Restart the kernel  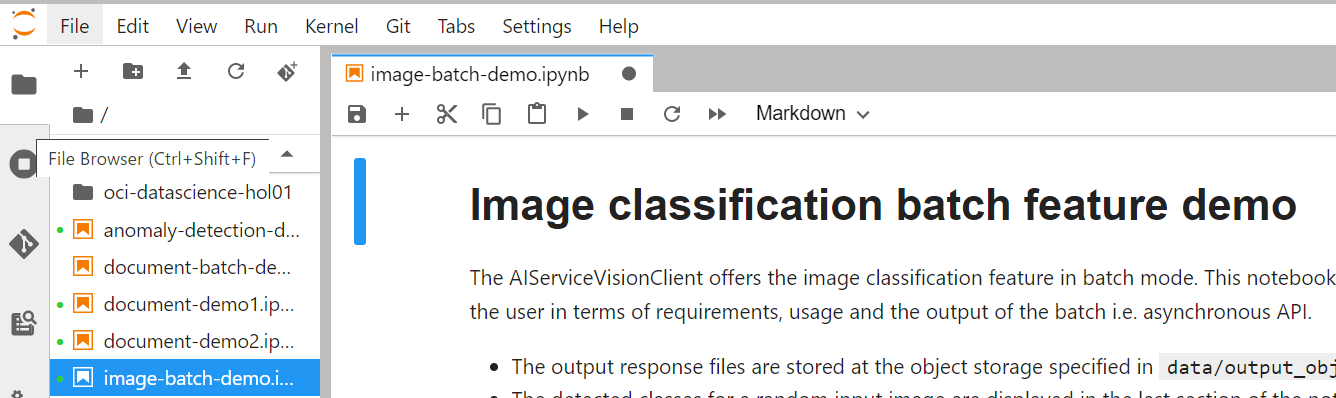click(672, 114)
